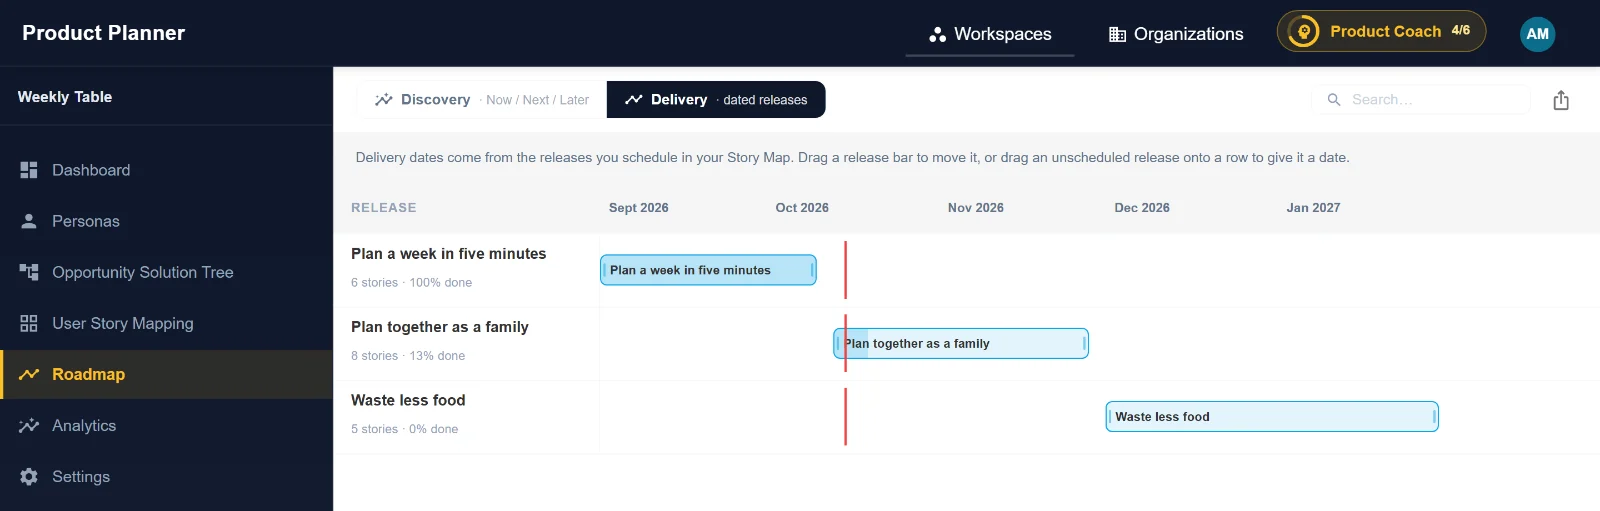The image size is (1600, 511).
Task: Open the Product Coach 4/6 button
Action: (x=1381, y=31)
